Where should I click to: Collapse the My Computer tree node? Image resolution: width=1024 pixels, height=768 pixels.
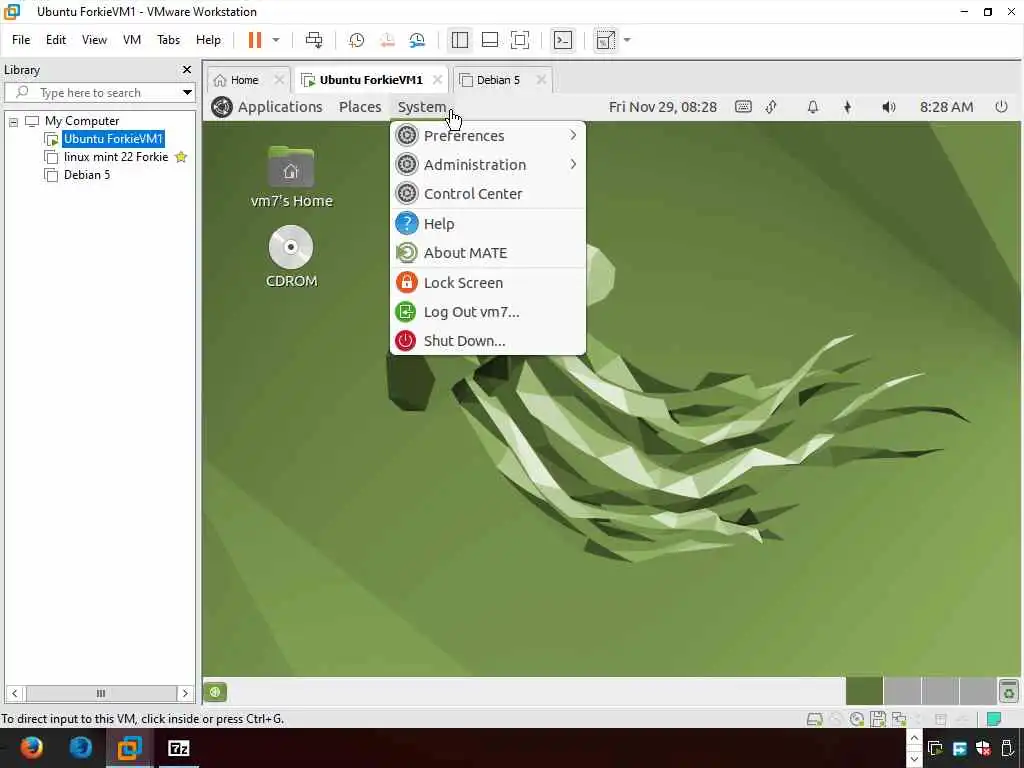coord(13,121)
